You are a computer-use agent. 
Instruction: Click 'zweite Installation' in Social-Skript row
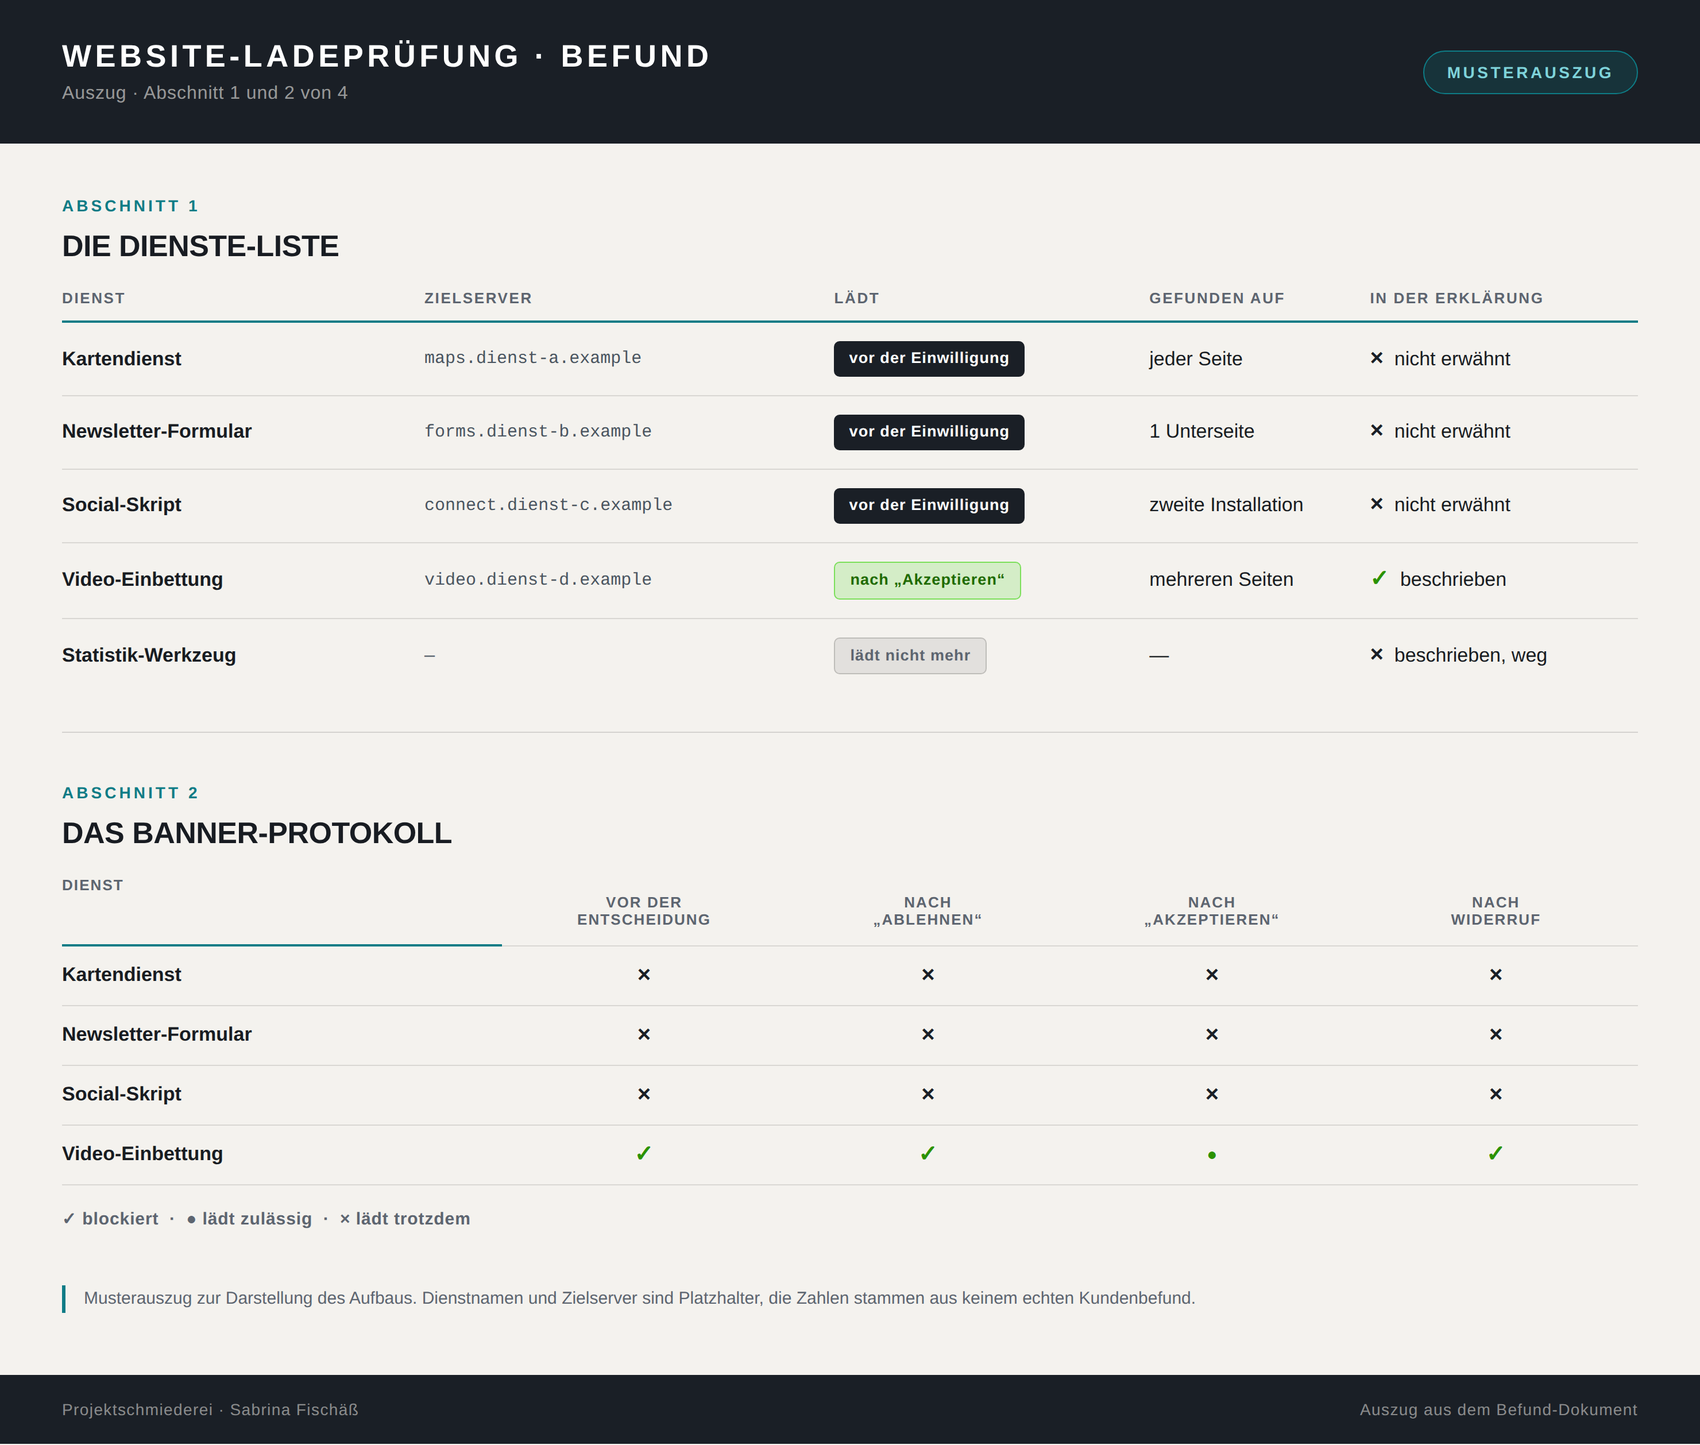[1226, 505]
